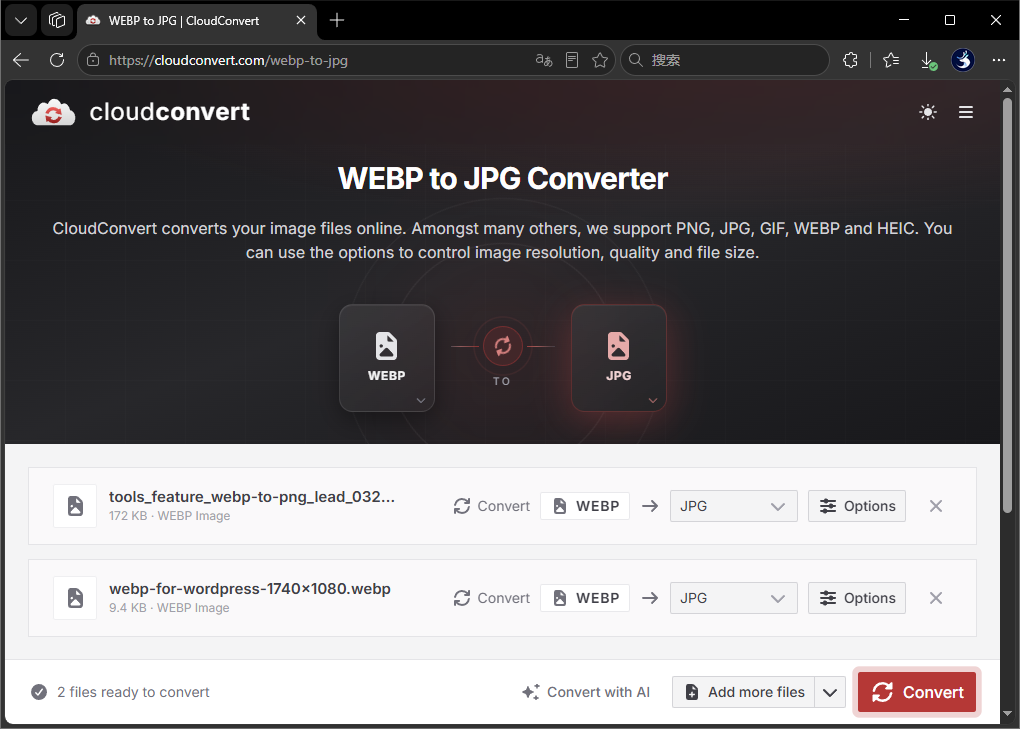Click Add more files button

pyautogui.click(x=744, y=692)
